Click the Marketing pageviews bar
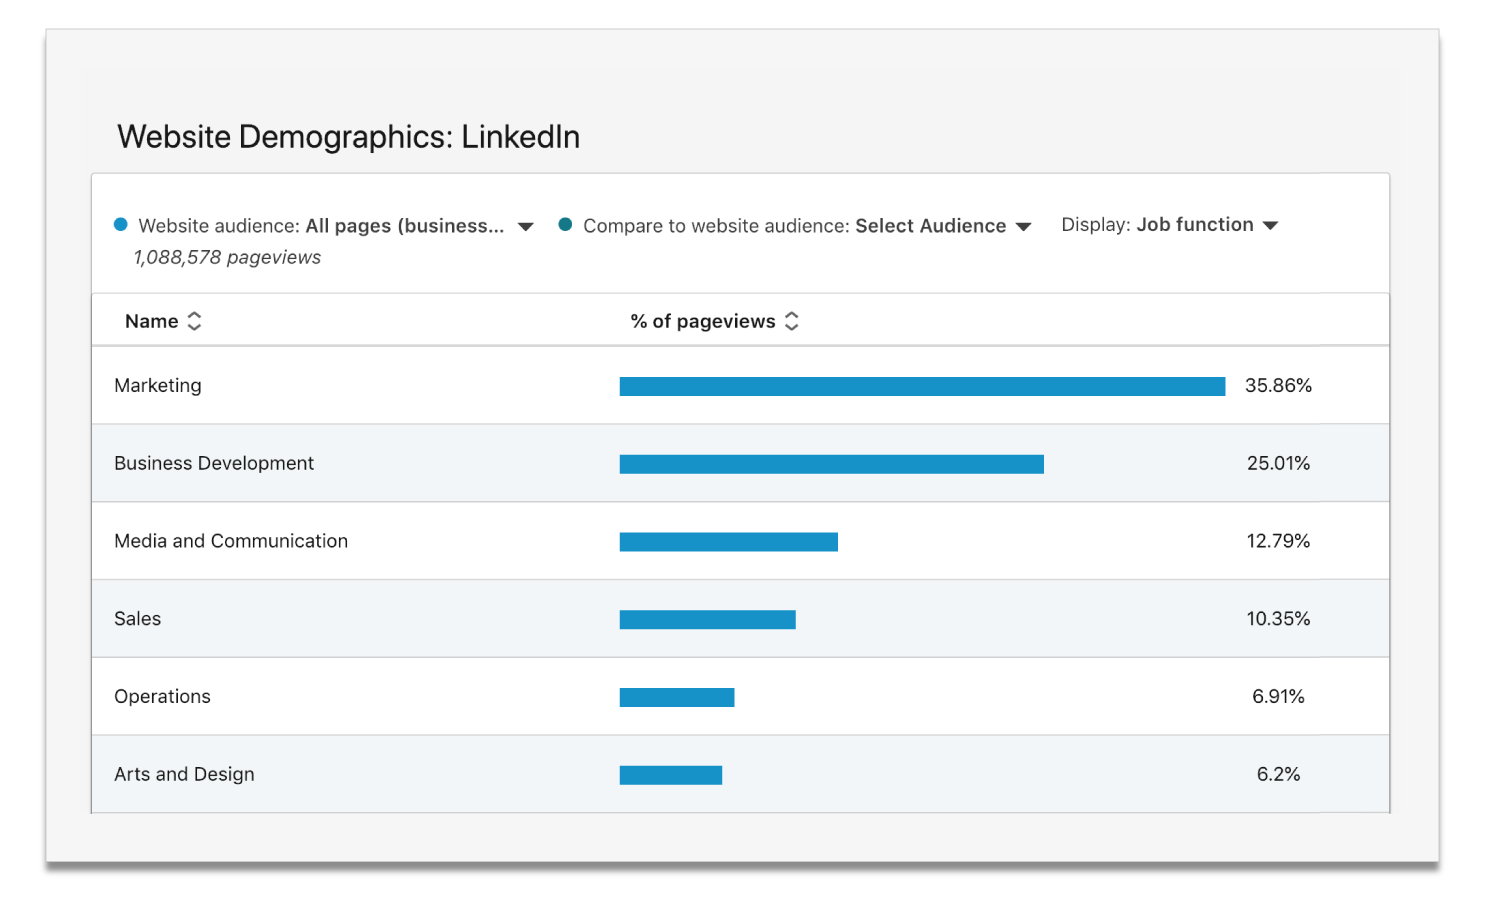Image resolution: width=1488 pixels, height=920 pixels. 922,387
